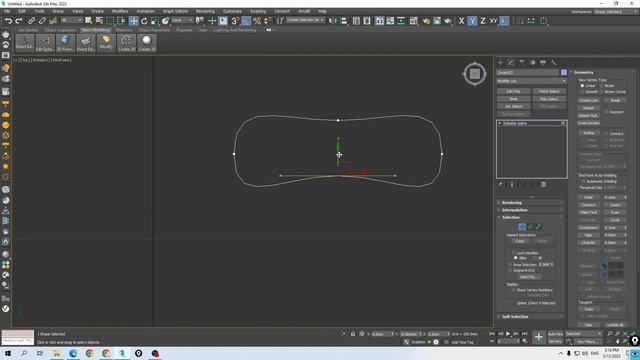Expand the Soft Selection rollout
Screen dimensions: 640x360
pos(530,316)
